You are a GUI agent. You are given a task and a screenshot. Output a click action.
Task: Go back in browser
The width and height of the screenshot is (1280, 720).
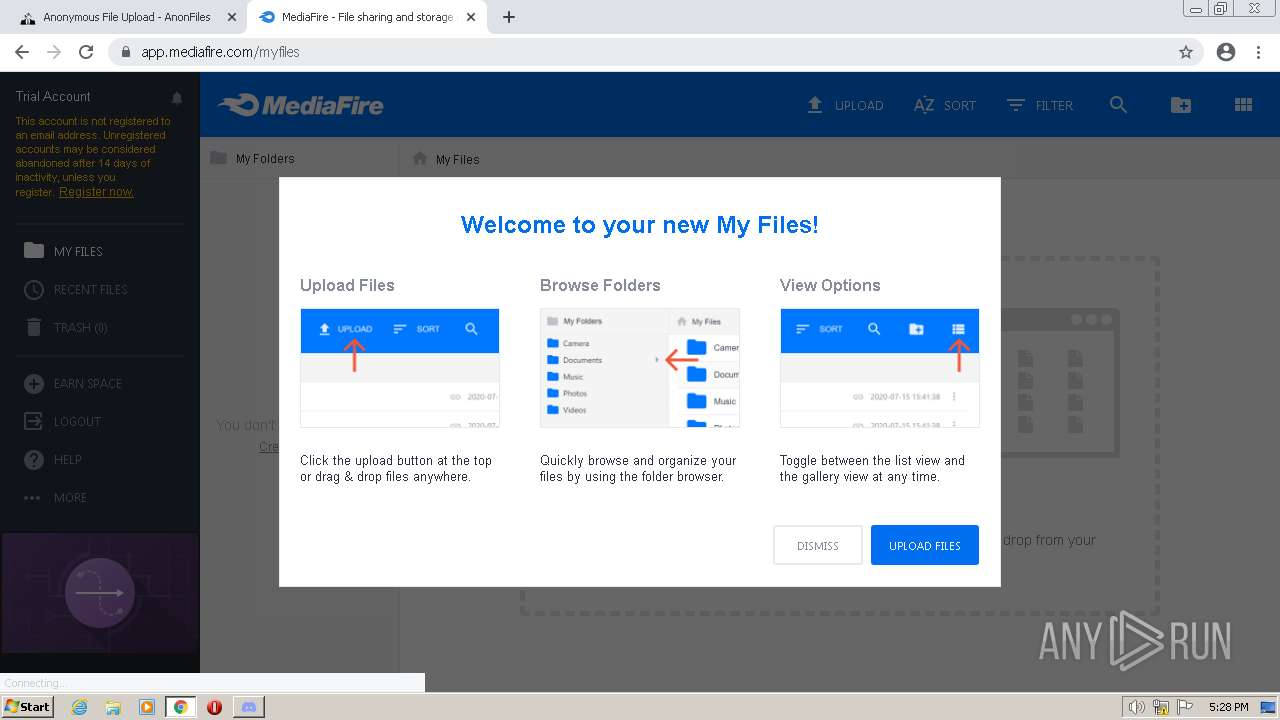click(22, 52)
